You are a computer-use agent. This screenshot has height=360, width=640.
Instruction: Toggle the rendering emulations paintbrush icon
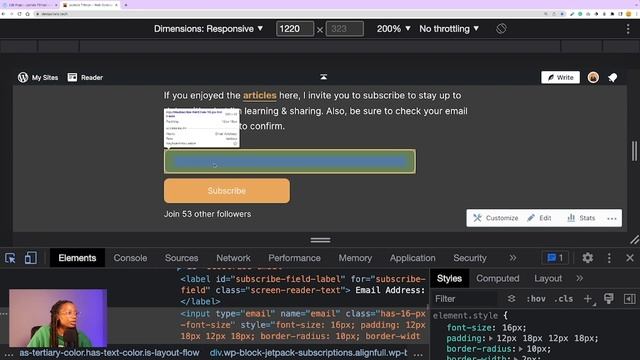[609, 299]
